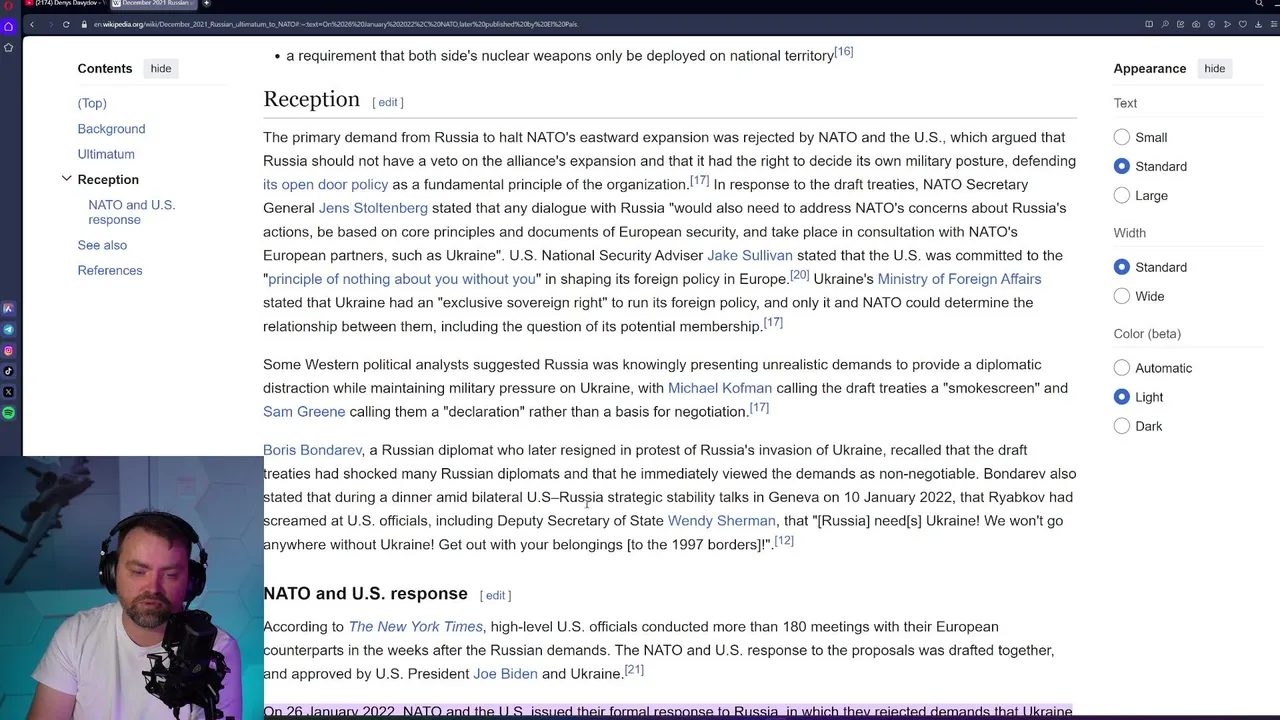Image resolution: width=1280 pixels, height=720 pixels.
Task: Click the tab search magnifier in title bar
Action: [x=1259, y=3]
